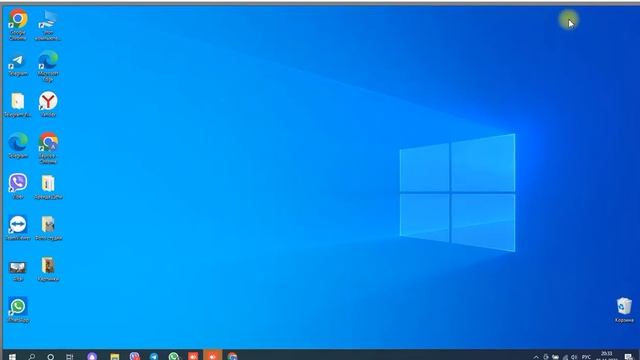The height and width of the screenshot is (360, 640).
Task: Select the Edge desktop icon without shortcut arrow
Action: click(x=18, y=145)
